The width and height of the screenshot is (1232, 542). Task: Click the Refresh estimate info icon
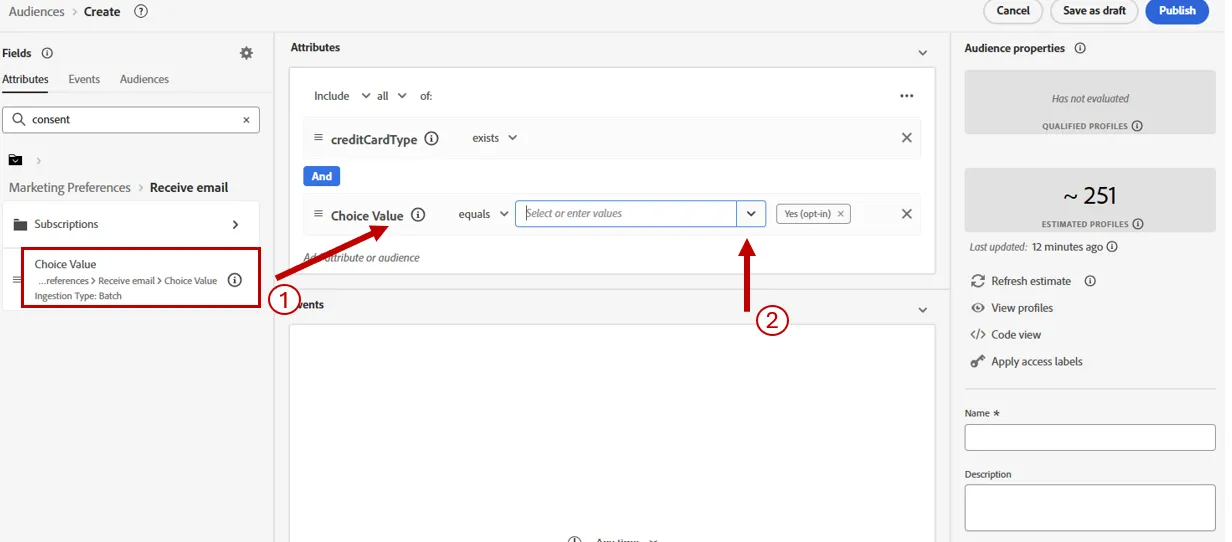(x=1090, y=281)
